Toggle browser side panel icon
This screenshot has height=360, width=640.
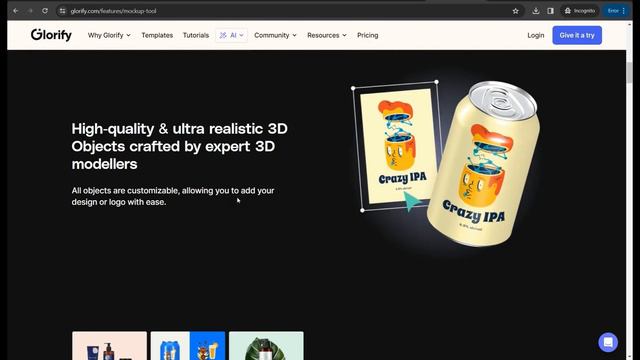(551, 11)
